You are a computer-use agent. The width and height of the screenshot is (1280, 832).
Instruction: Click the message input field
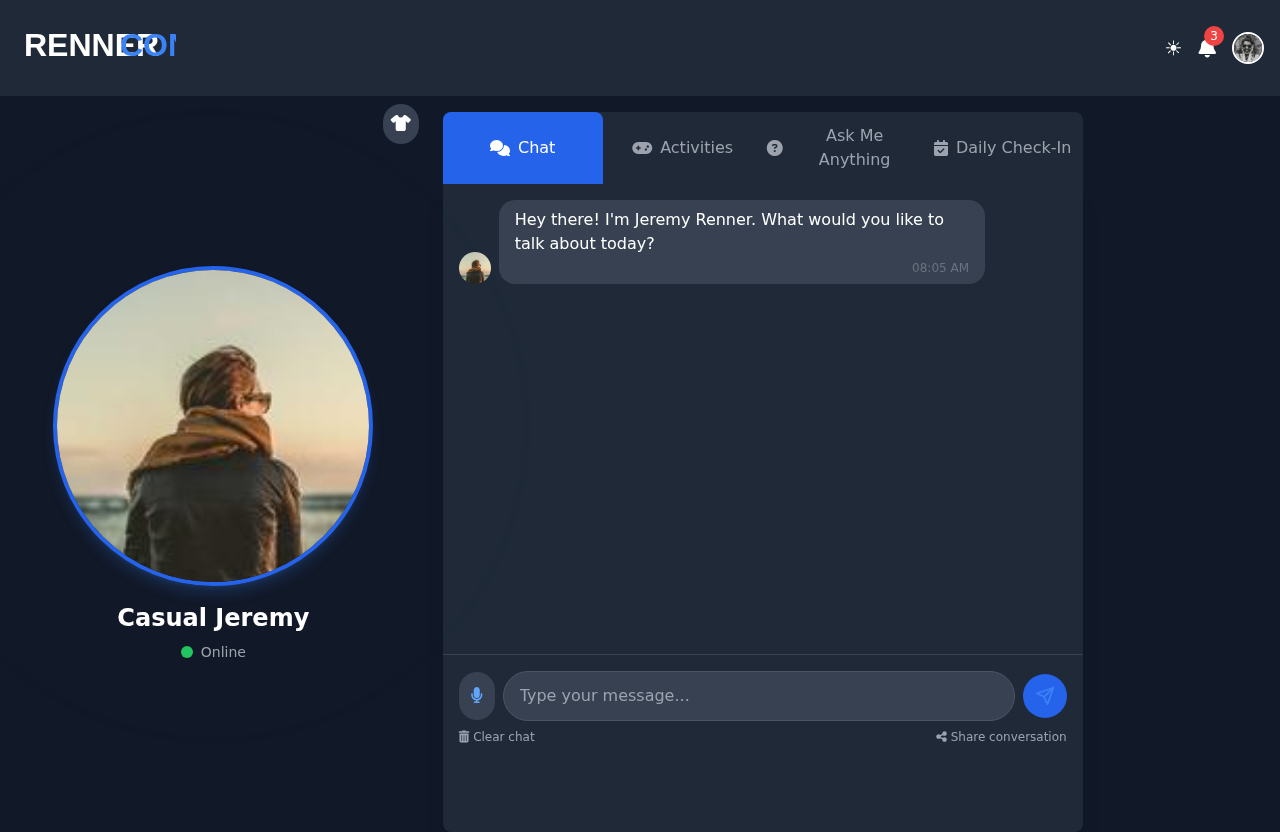[758, 696]
